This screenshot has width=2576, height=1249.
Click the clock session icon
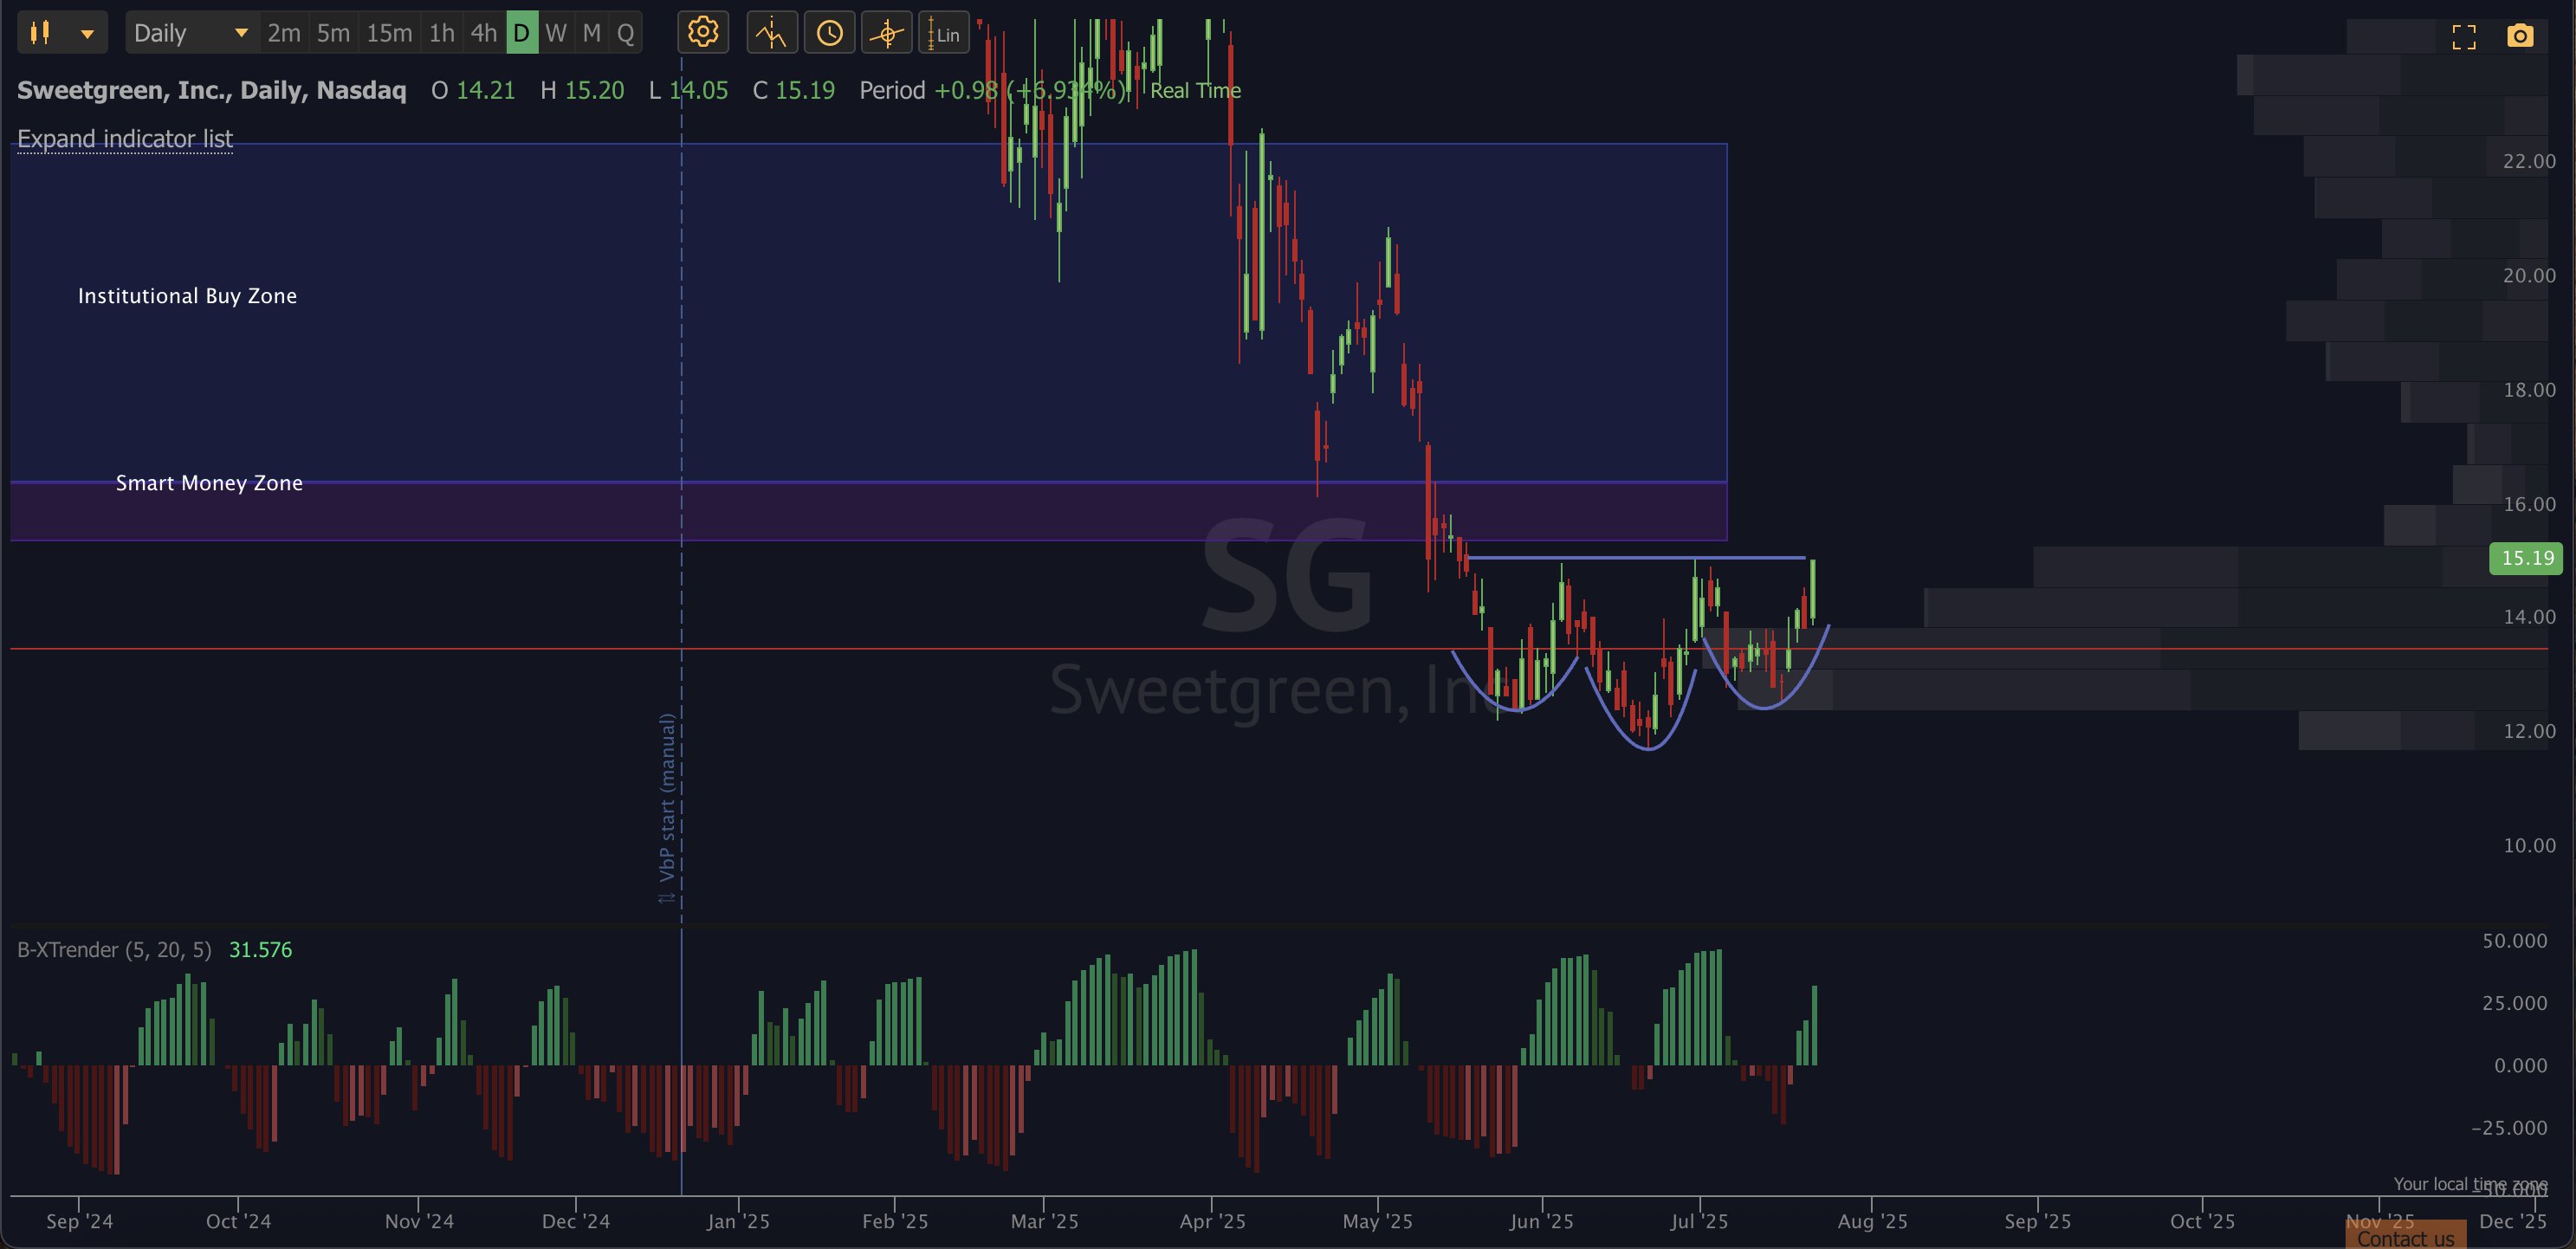point(829,33)
